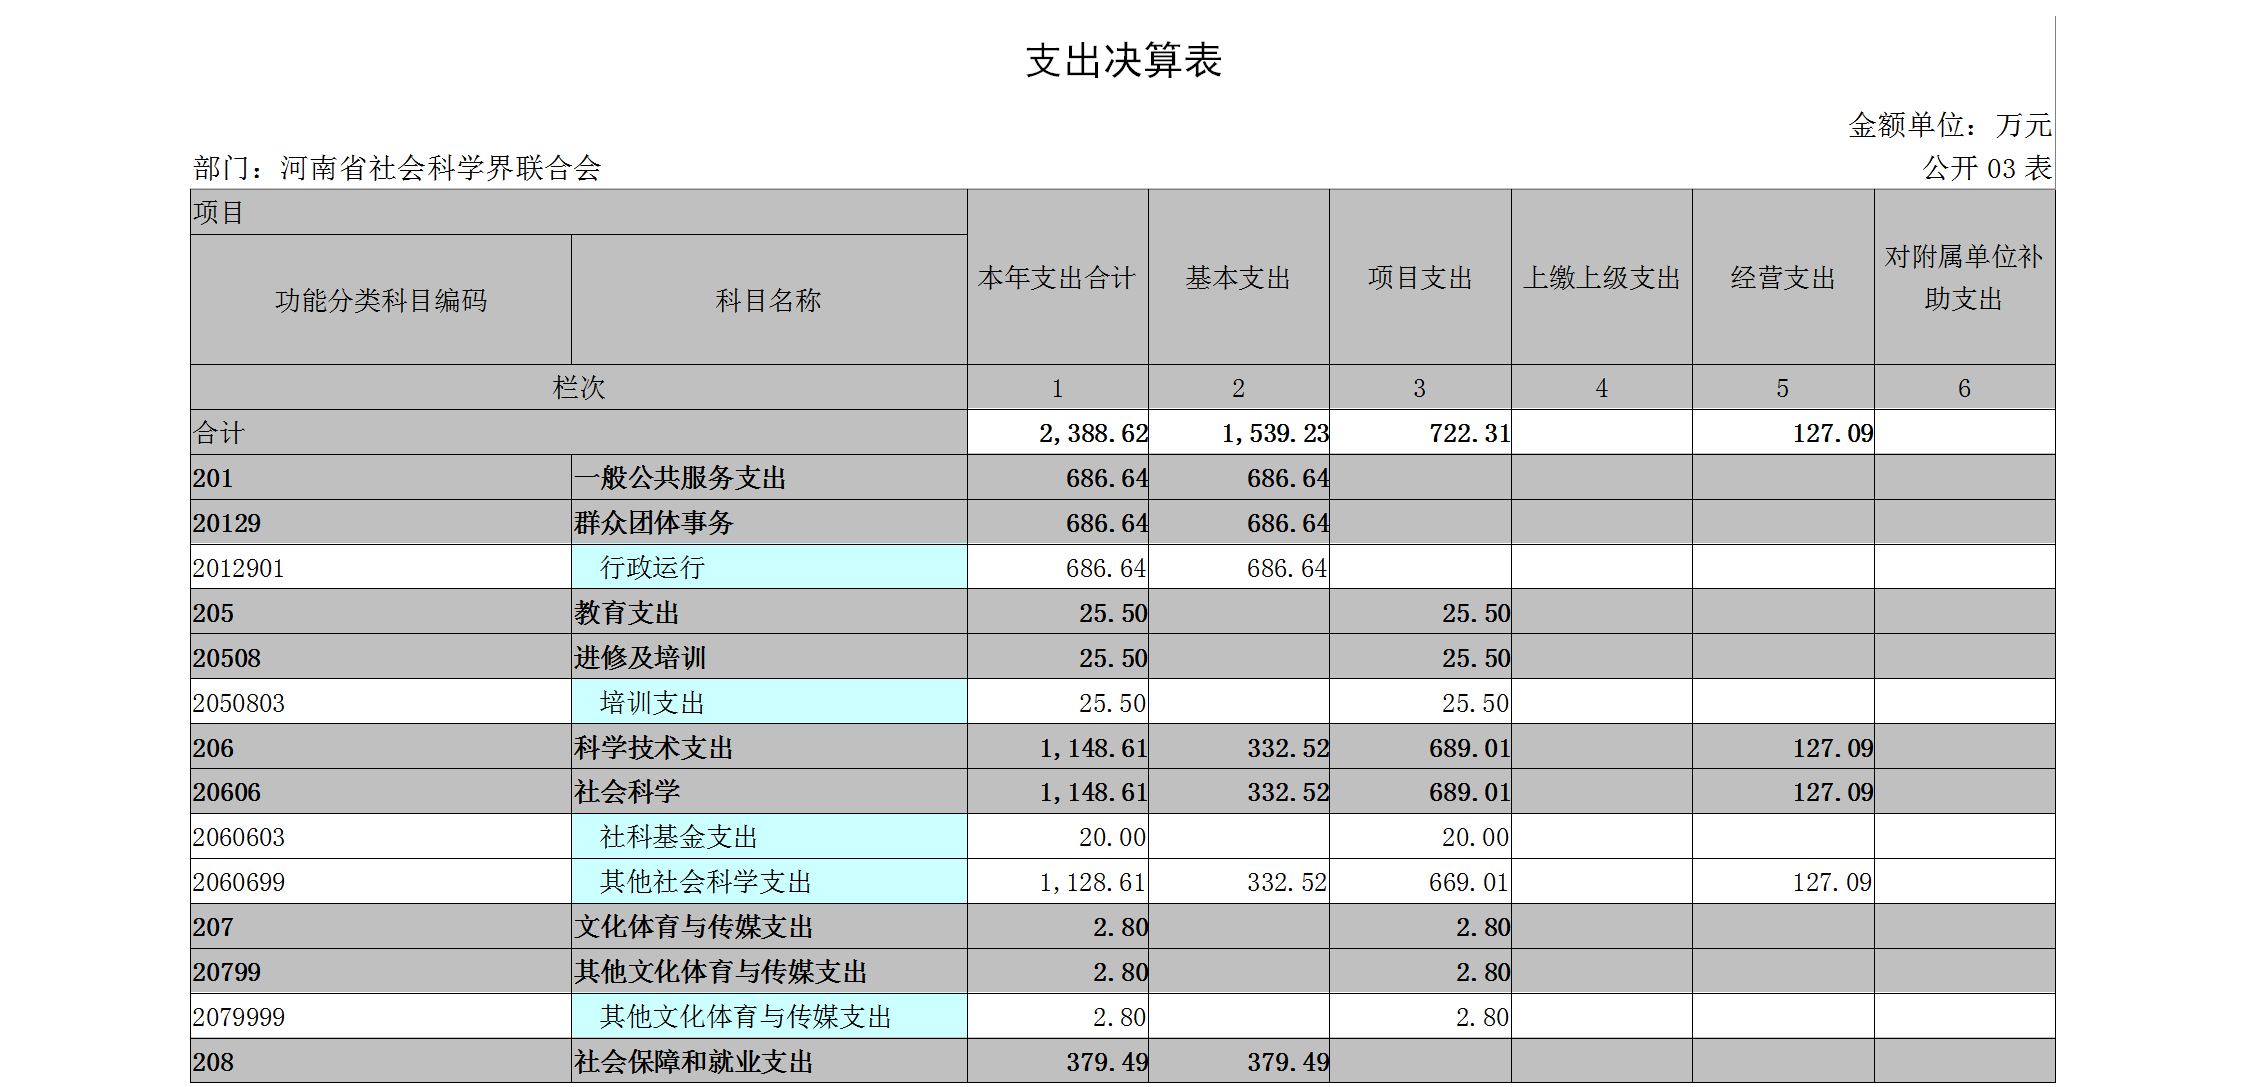Click value 669.01 in row 2060699
Image resolution: width=2245 pixels, height=1087 pixels.
pyautogui.click(x=1469, y=882)
